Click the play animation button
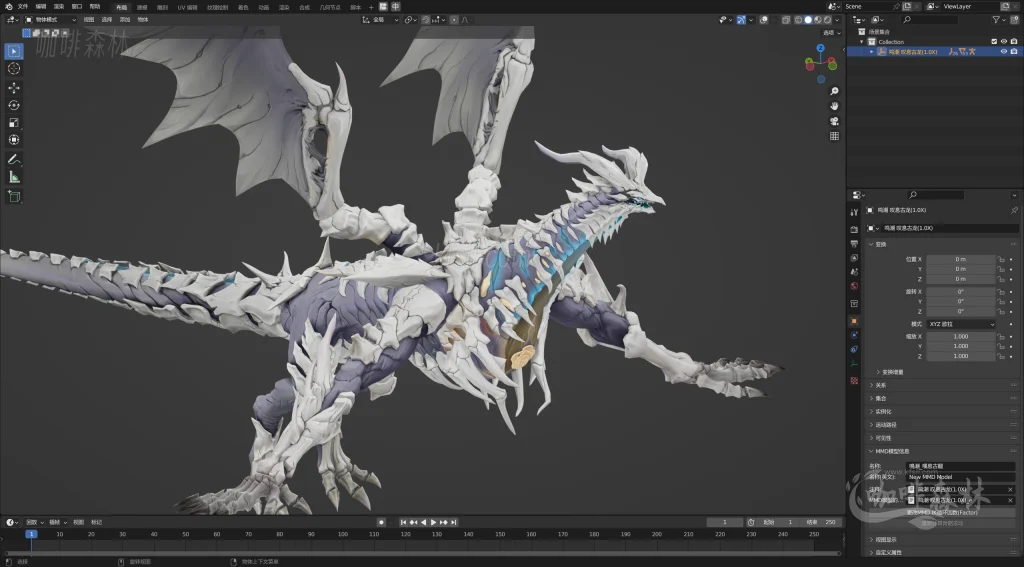The width and height of the screenshot is (1024, 567). click(433, 522)
